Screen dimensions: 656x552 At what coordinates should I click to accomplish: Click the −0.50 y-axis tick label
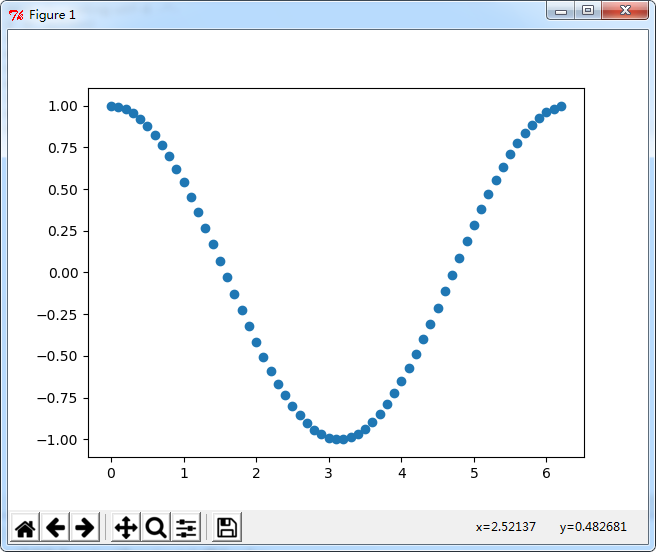[x=57, y=356]
